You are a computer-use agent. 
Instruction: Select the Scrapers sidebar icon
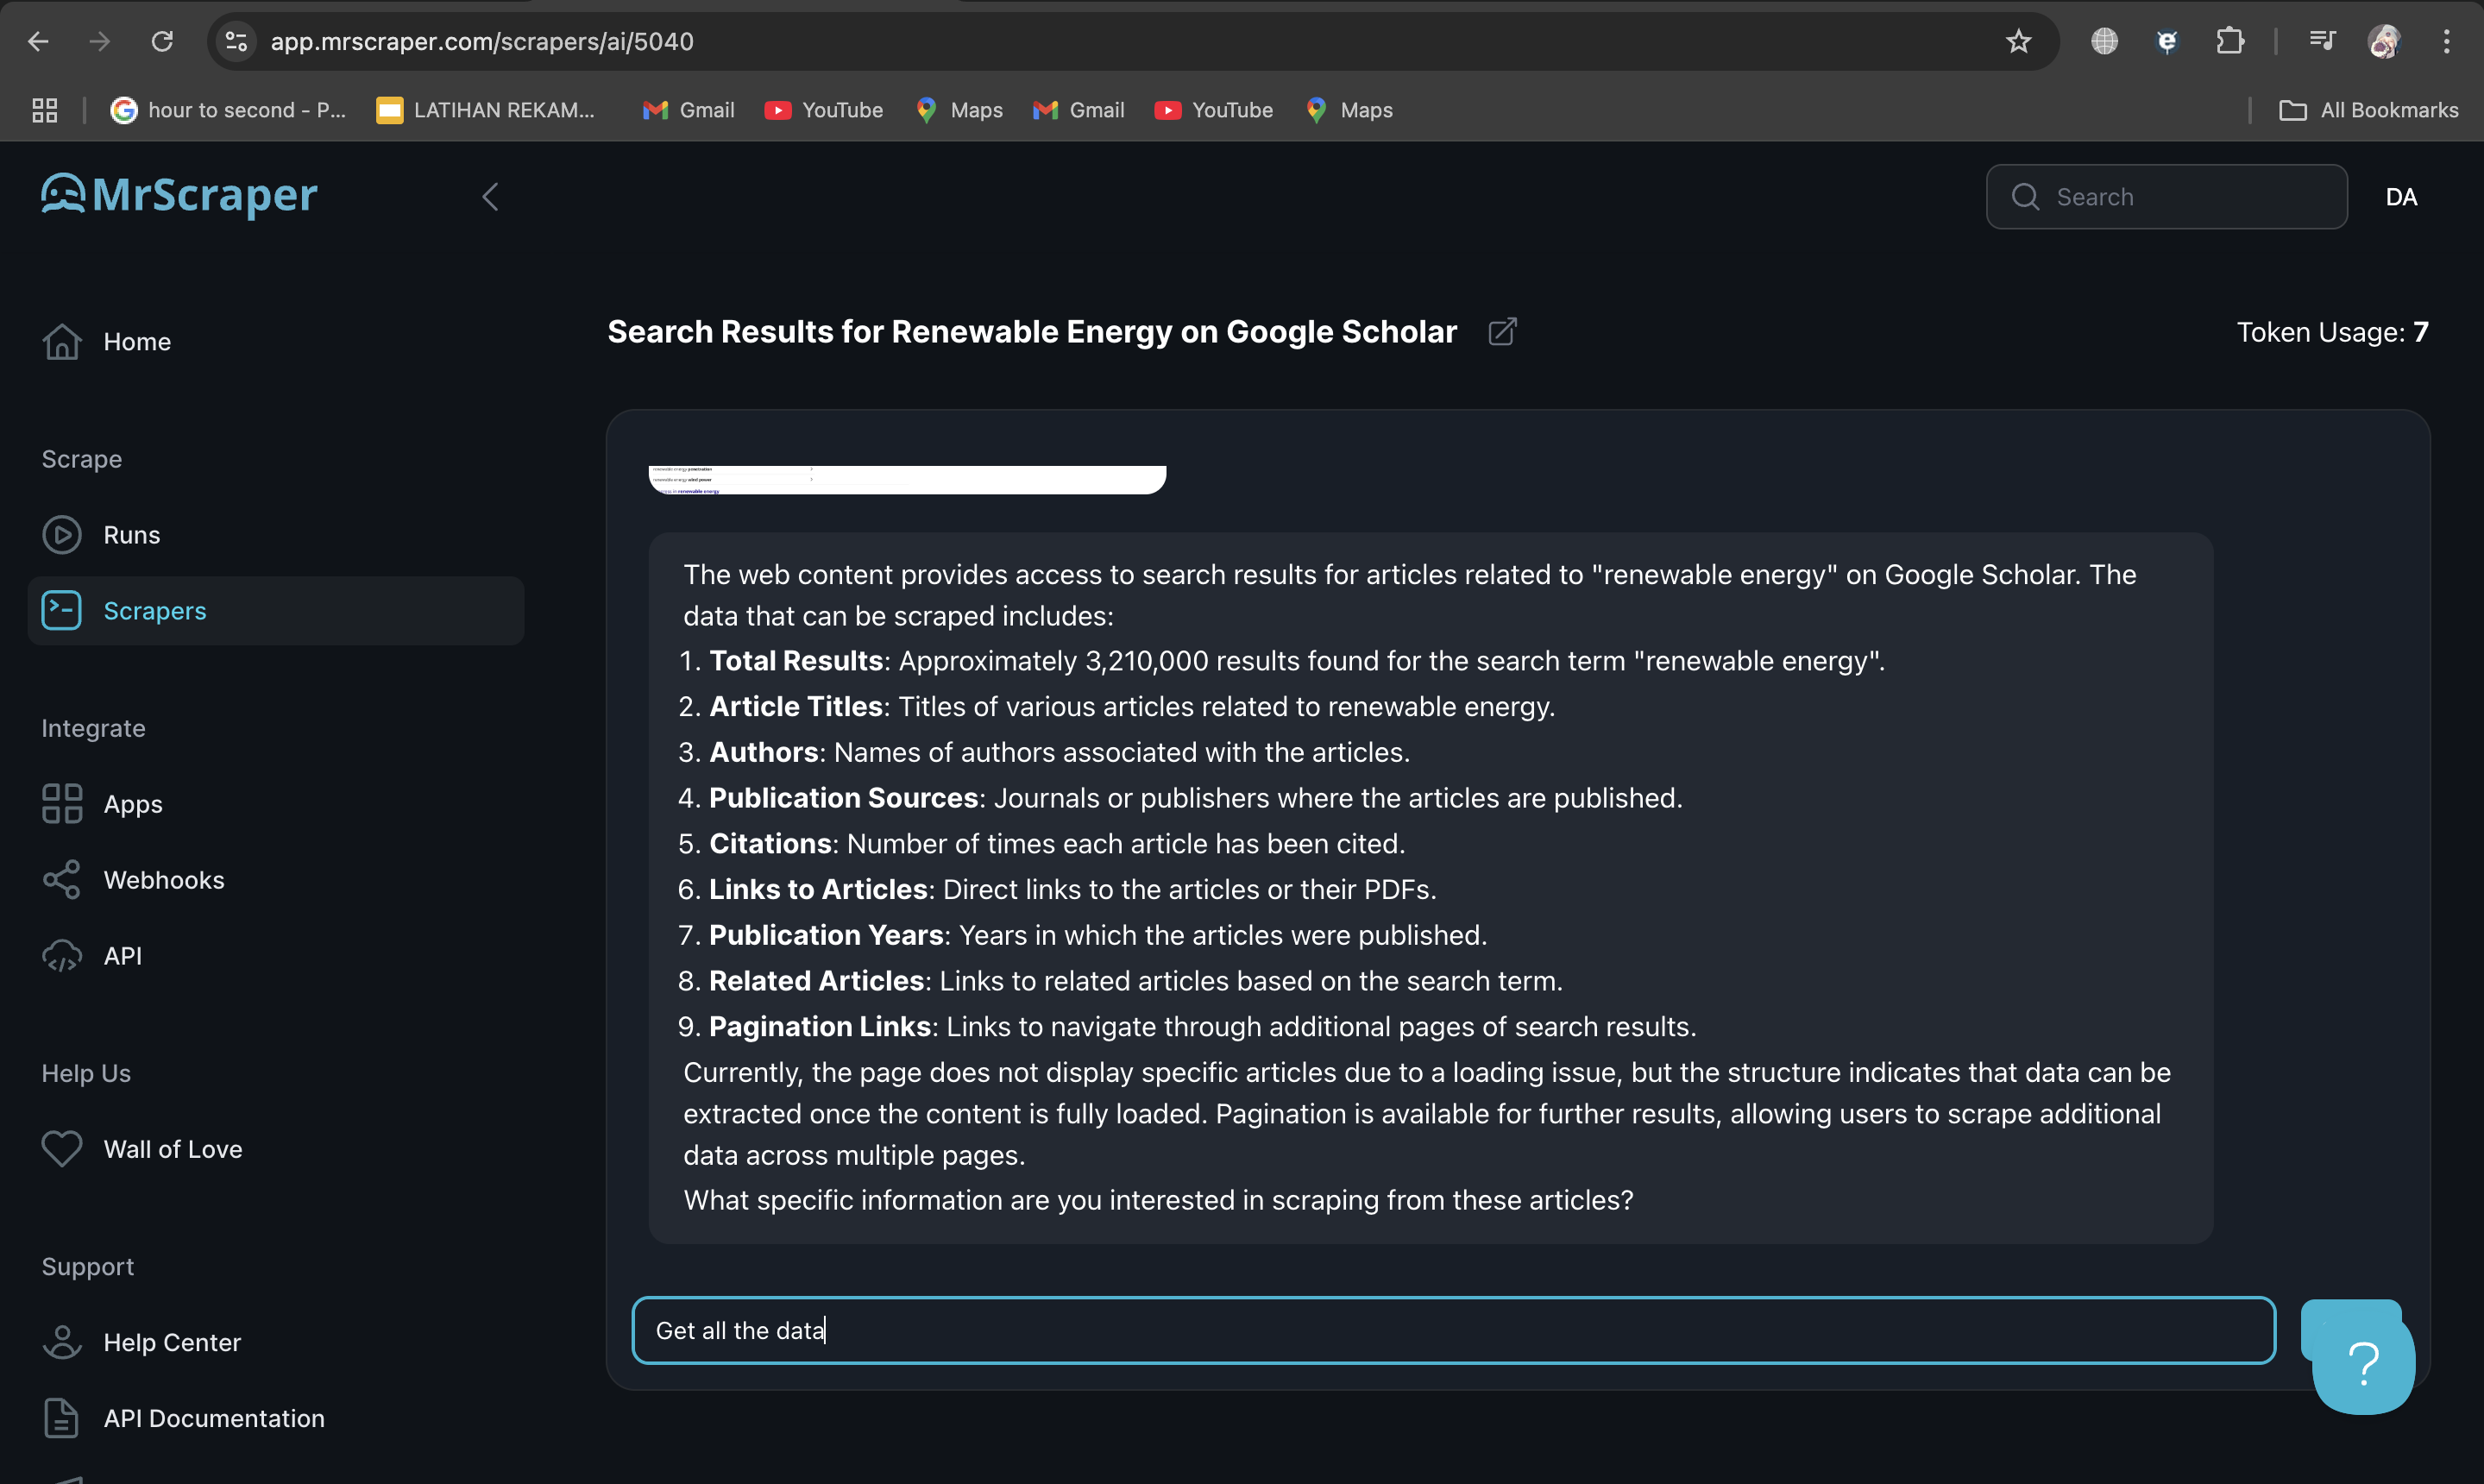coord(62,609)
